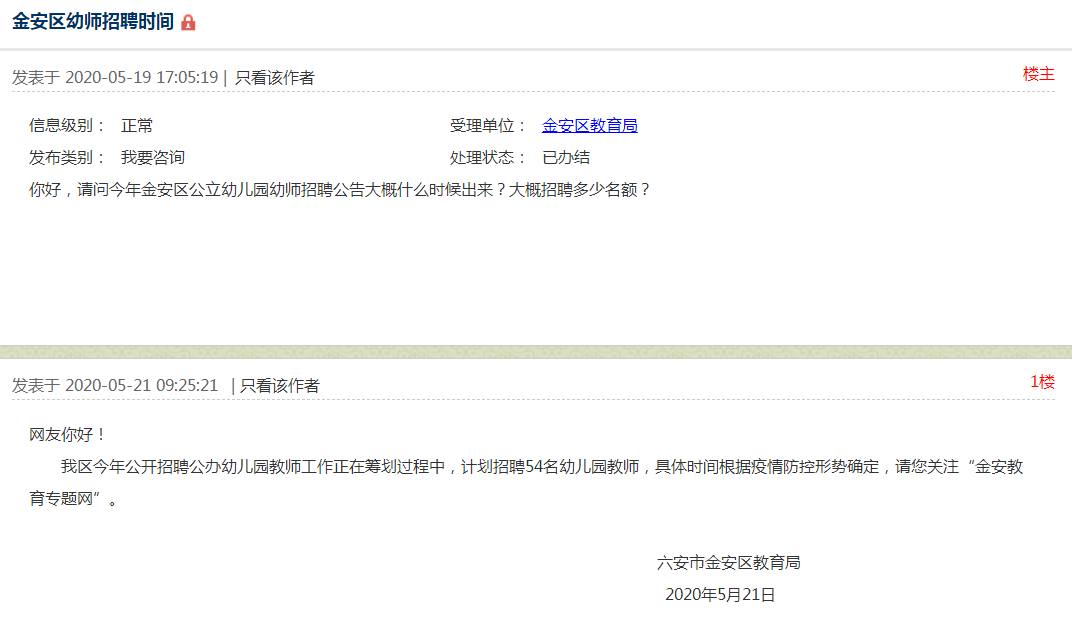Click the 已办结 processing status value
Viewport: 1072px width, 621px height.
(x=566, y=157)
